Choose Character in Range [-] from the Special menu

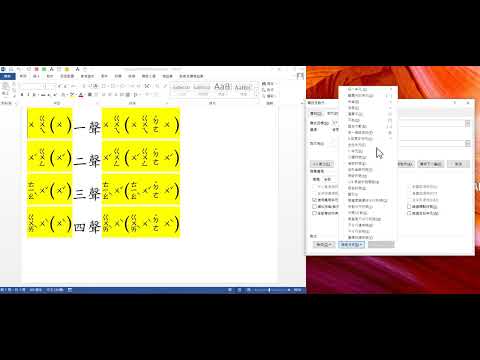point(367,95)
